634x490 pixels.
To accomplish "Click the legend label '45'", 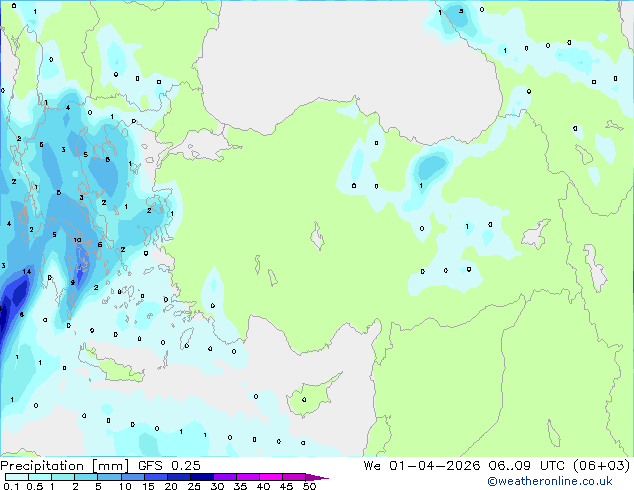I will click(286, 486).
